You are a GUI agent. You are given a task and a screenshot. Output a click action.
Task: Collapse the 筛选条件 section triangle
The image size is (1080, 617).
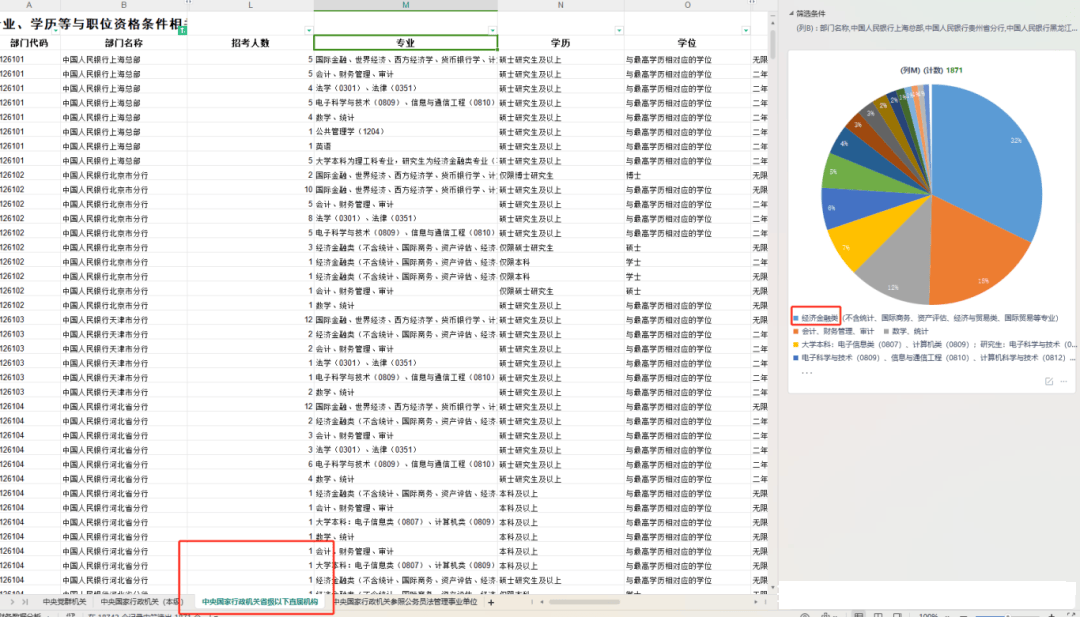(791, 13)
